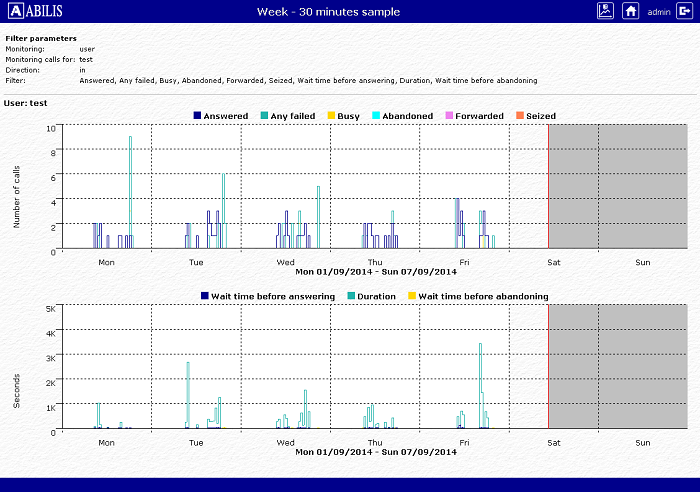
Task: Click the Duration legend swatch
Action: pyautogui.click(x=351, y=296)
